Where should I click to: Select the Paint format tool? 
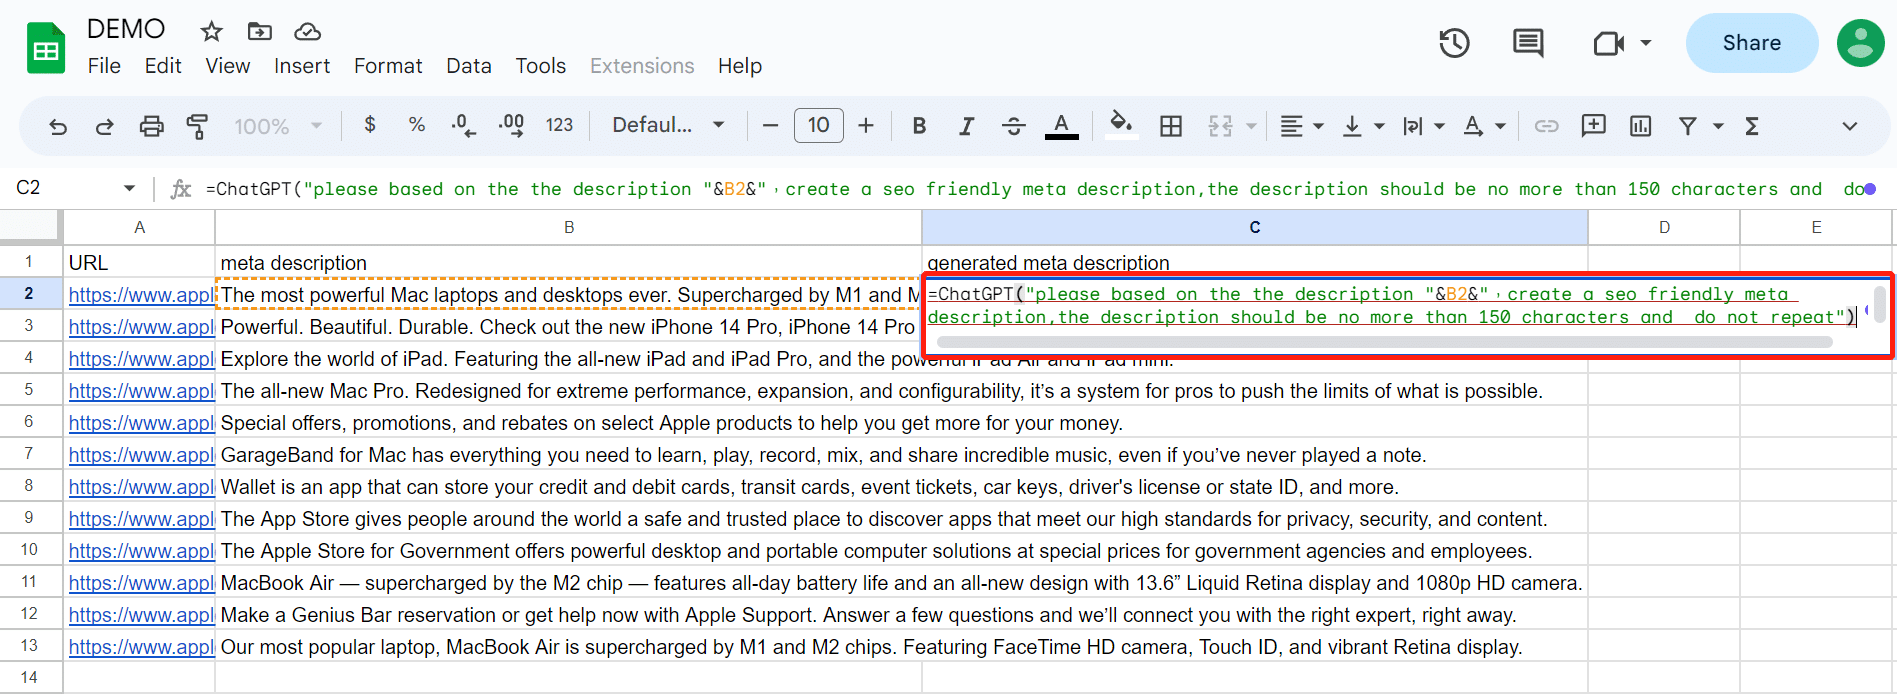(x=197, y=126)
